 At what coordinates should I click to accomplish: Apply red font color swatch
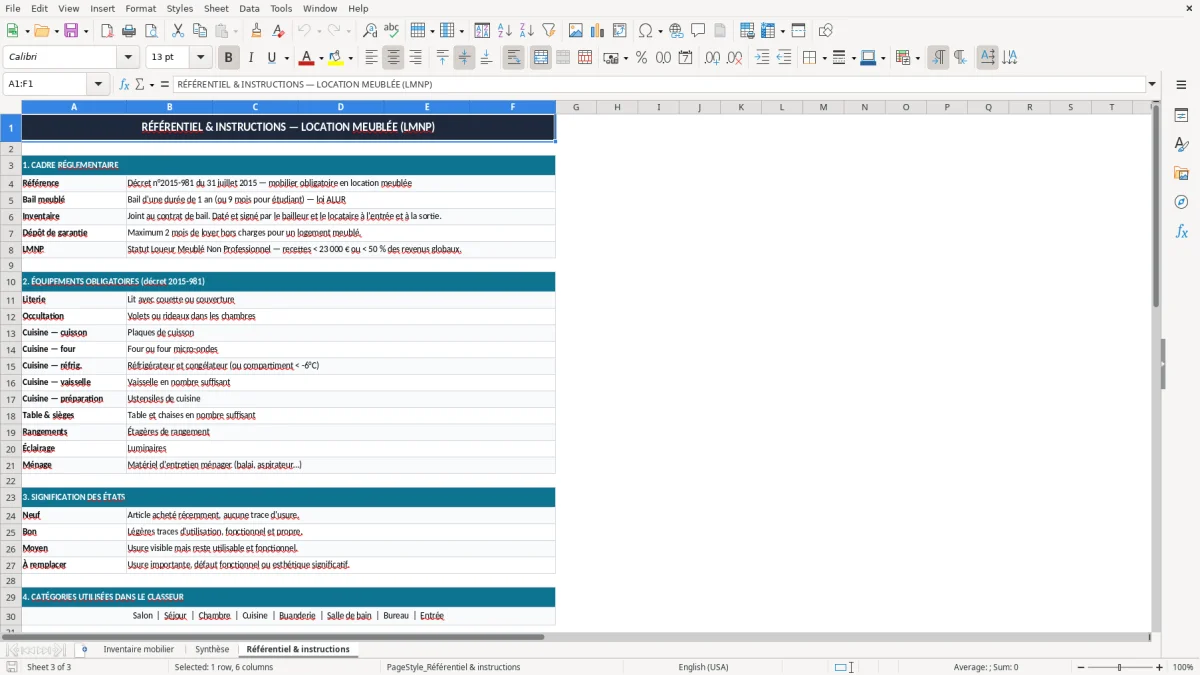(306, 58)
